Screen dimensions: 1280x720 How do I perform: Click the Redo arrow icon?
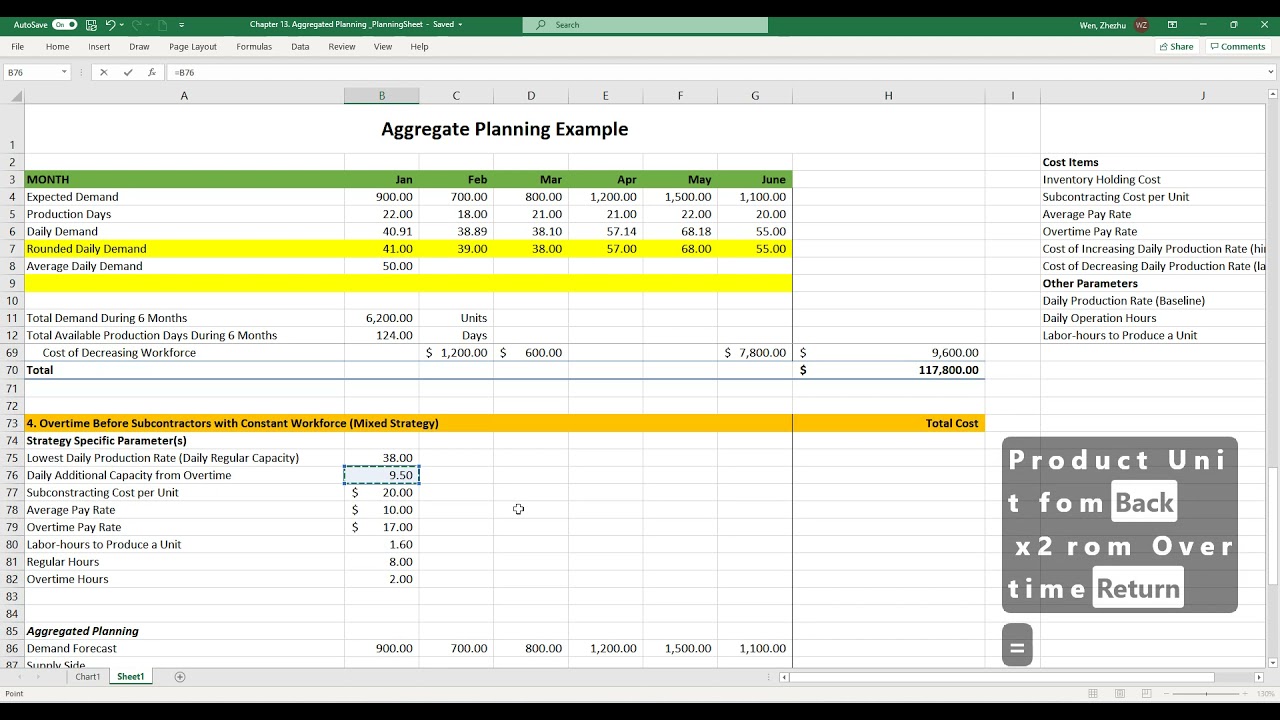[136, 24]
